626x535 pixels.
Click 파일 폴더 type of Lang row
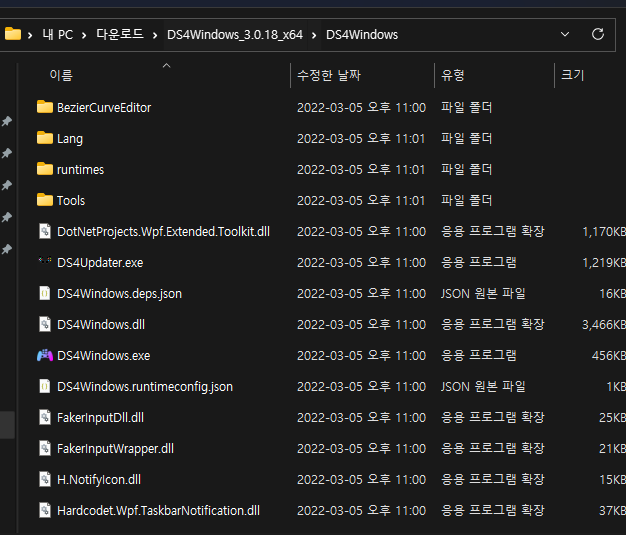[x=466, y=139]
